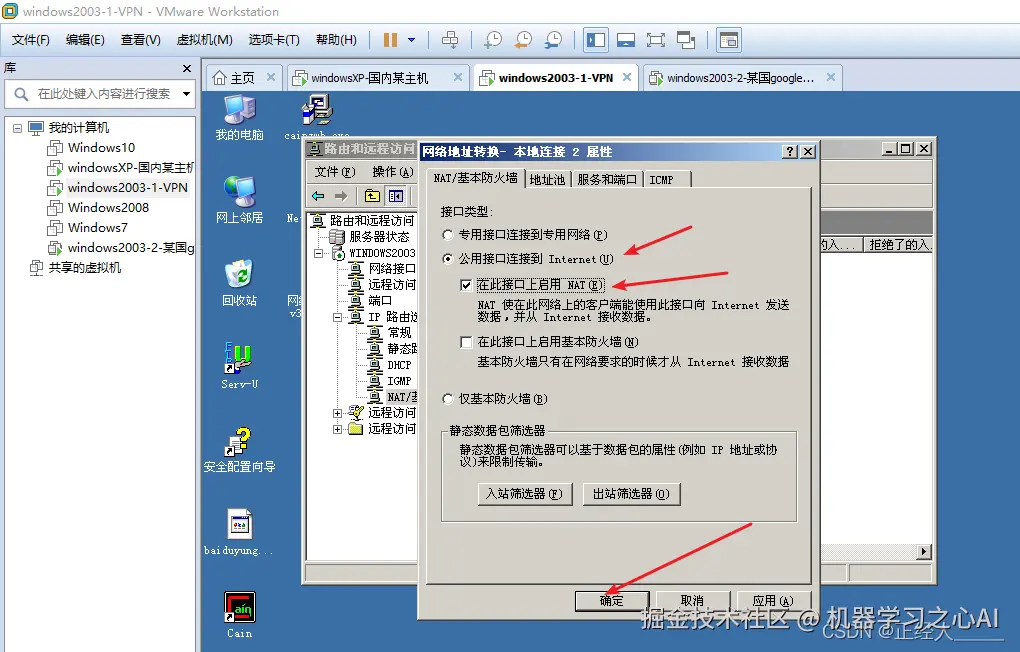Switch to the ICMP tab
The height and width of the screenshot is (652, 1020).
pos(661,180)
